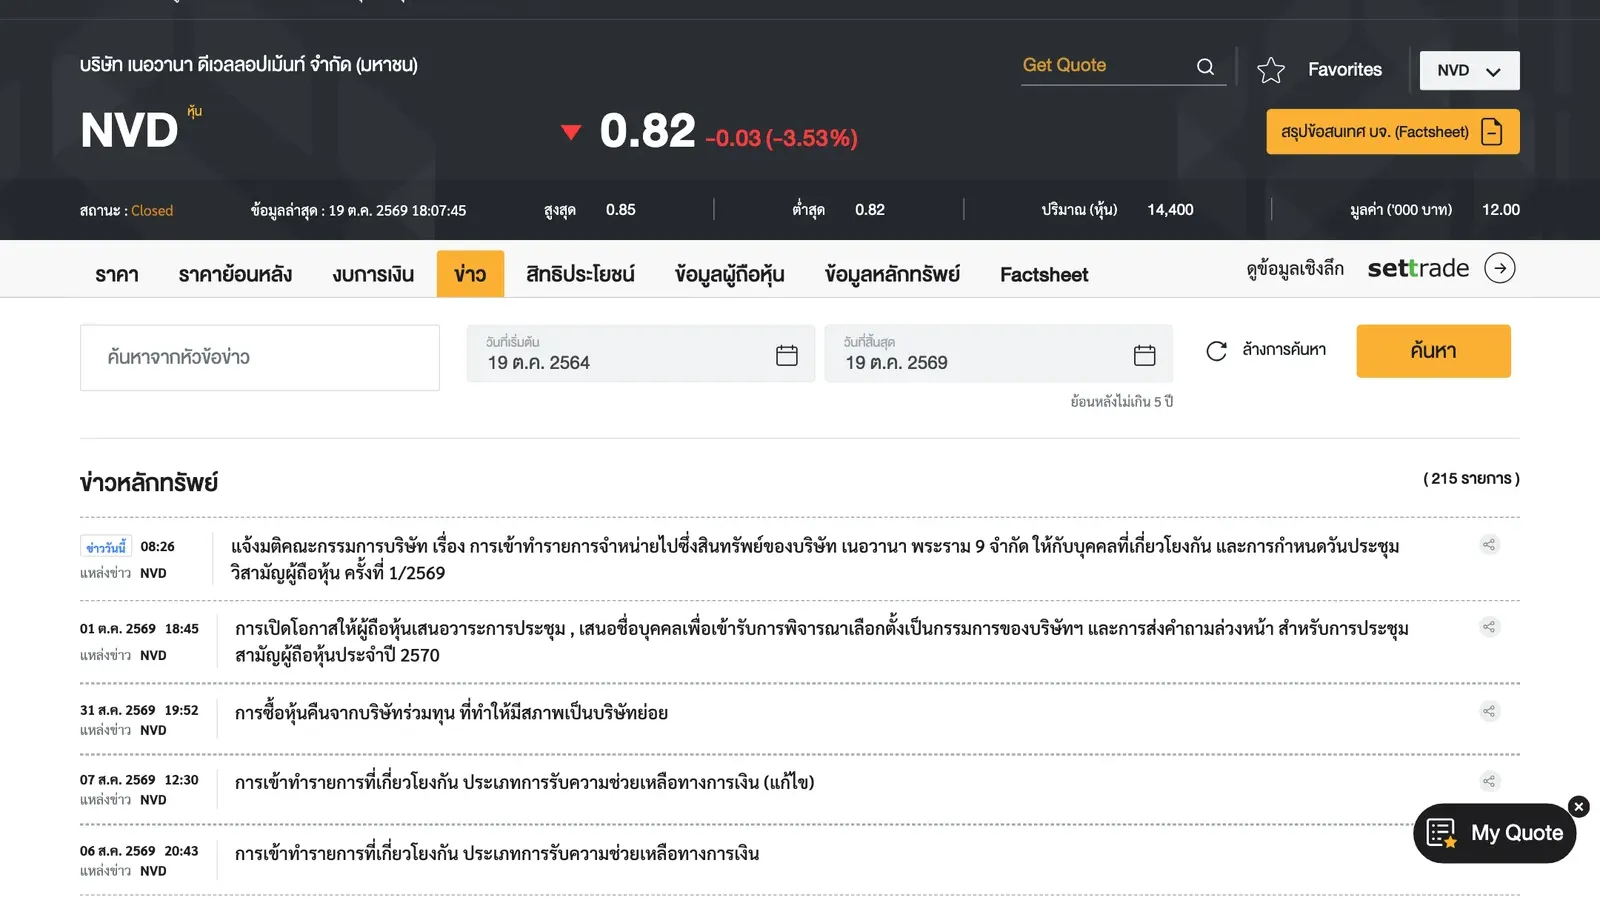Viewport: 1600px width, 900px height.
Task: Share the 08:26 today news item
Action: [1489, 545]
